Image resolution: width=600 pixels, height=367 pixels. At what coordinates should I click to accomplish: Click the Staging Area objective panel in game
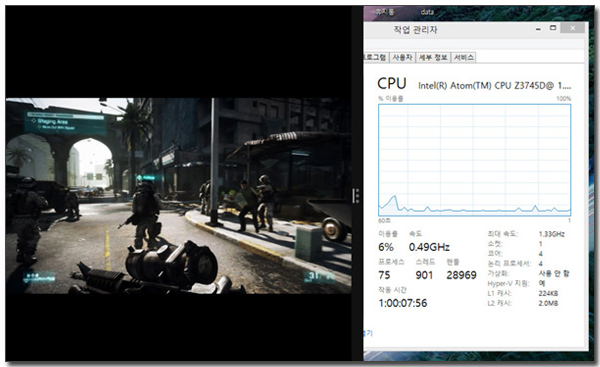click(66, 122)
